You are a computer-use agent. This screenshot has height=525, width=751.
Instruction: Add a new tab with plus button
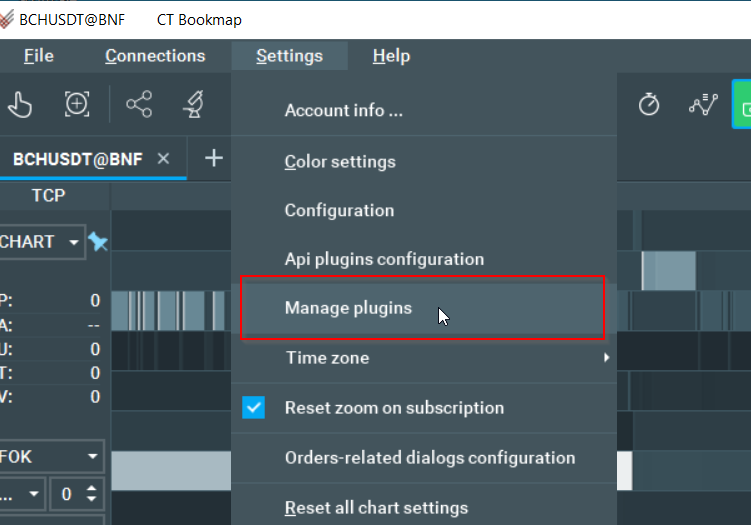coord(214,158)
